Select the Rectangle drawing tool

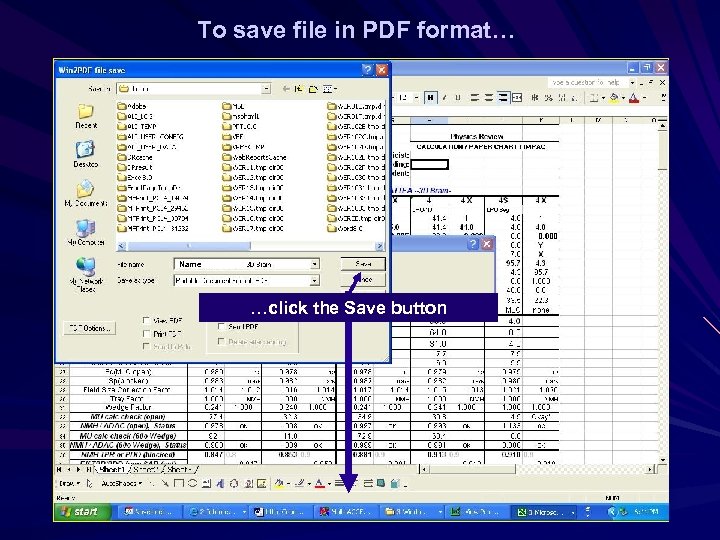[x=179, y=483]
